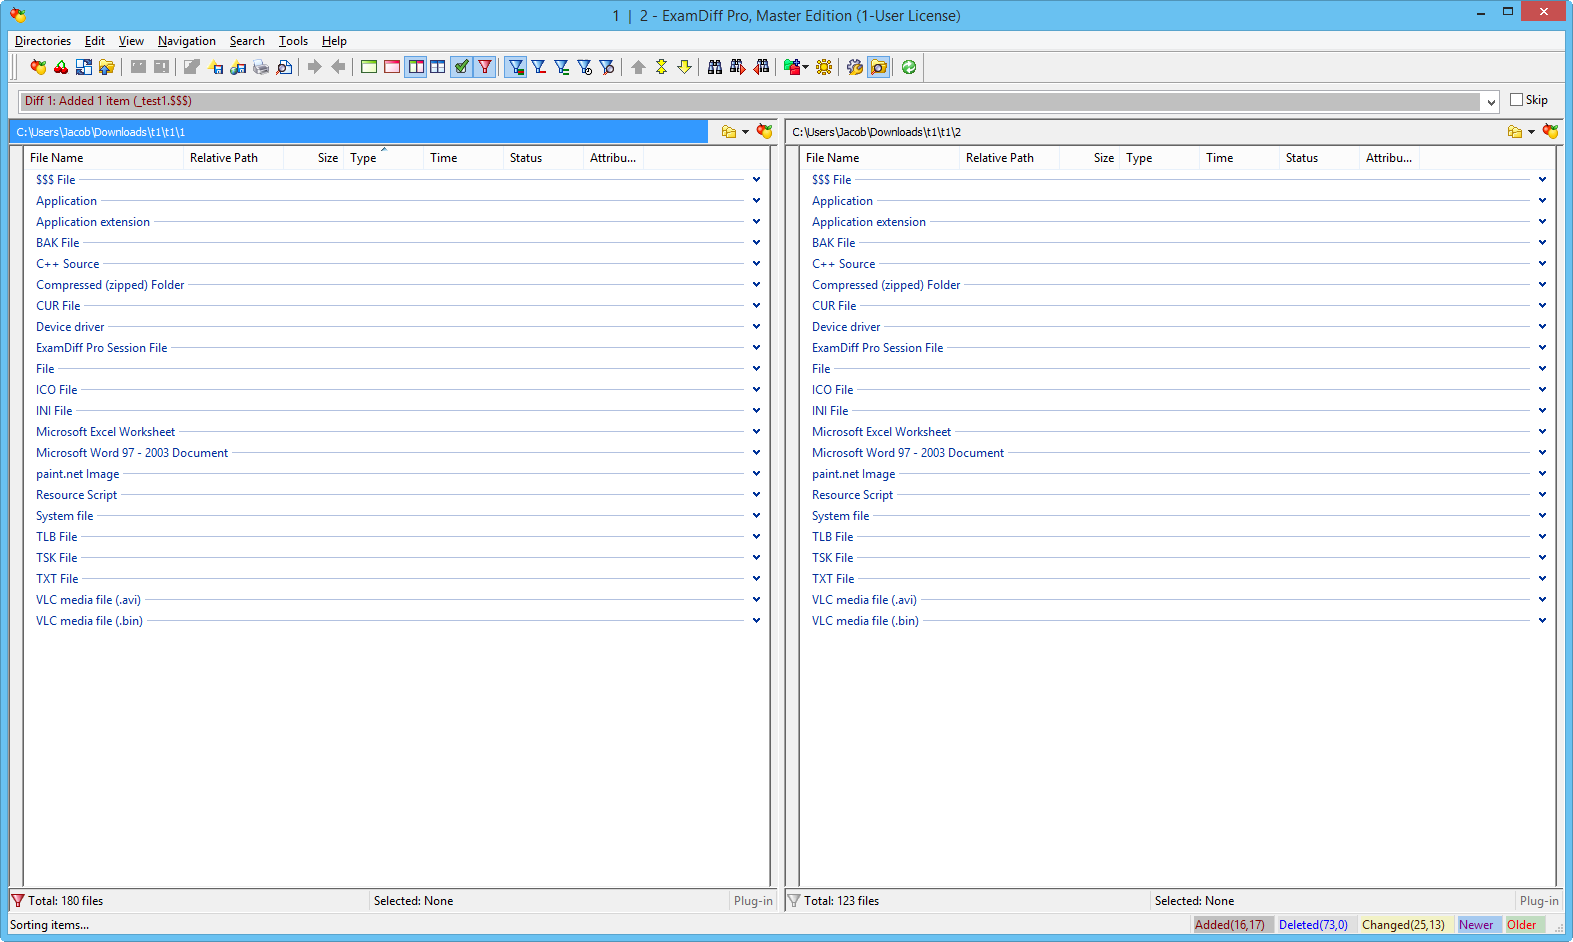Click the binoculars Find icon

[715, 67]
